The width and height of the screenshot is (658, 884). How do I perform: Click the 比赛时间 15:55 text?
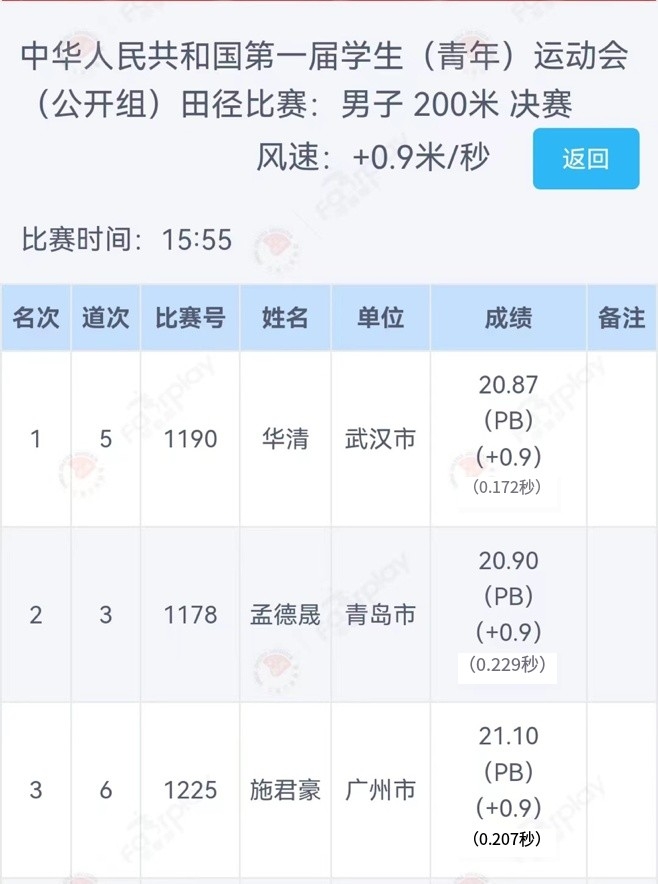tap(126, 240)
